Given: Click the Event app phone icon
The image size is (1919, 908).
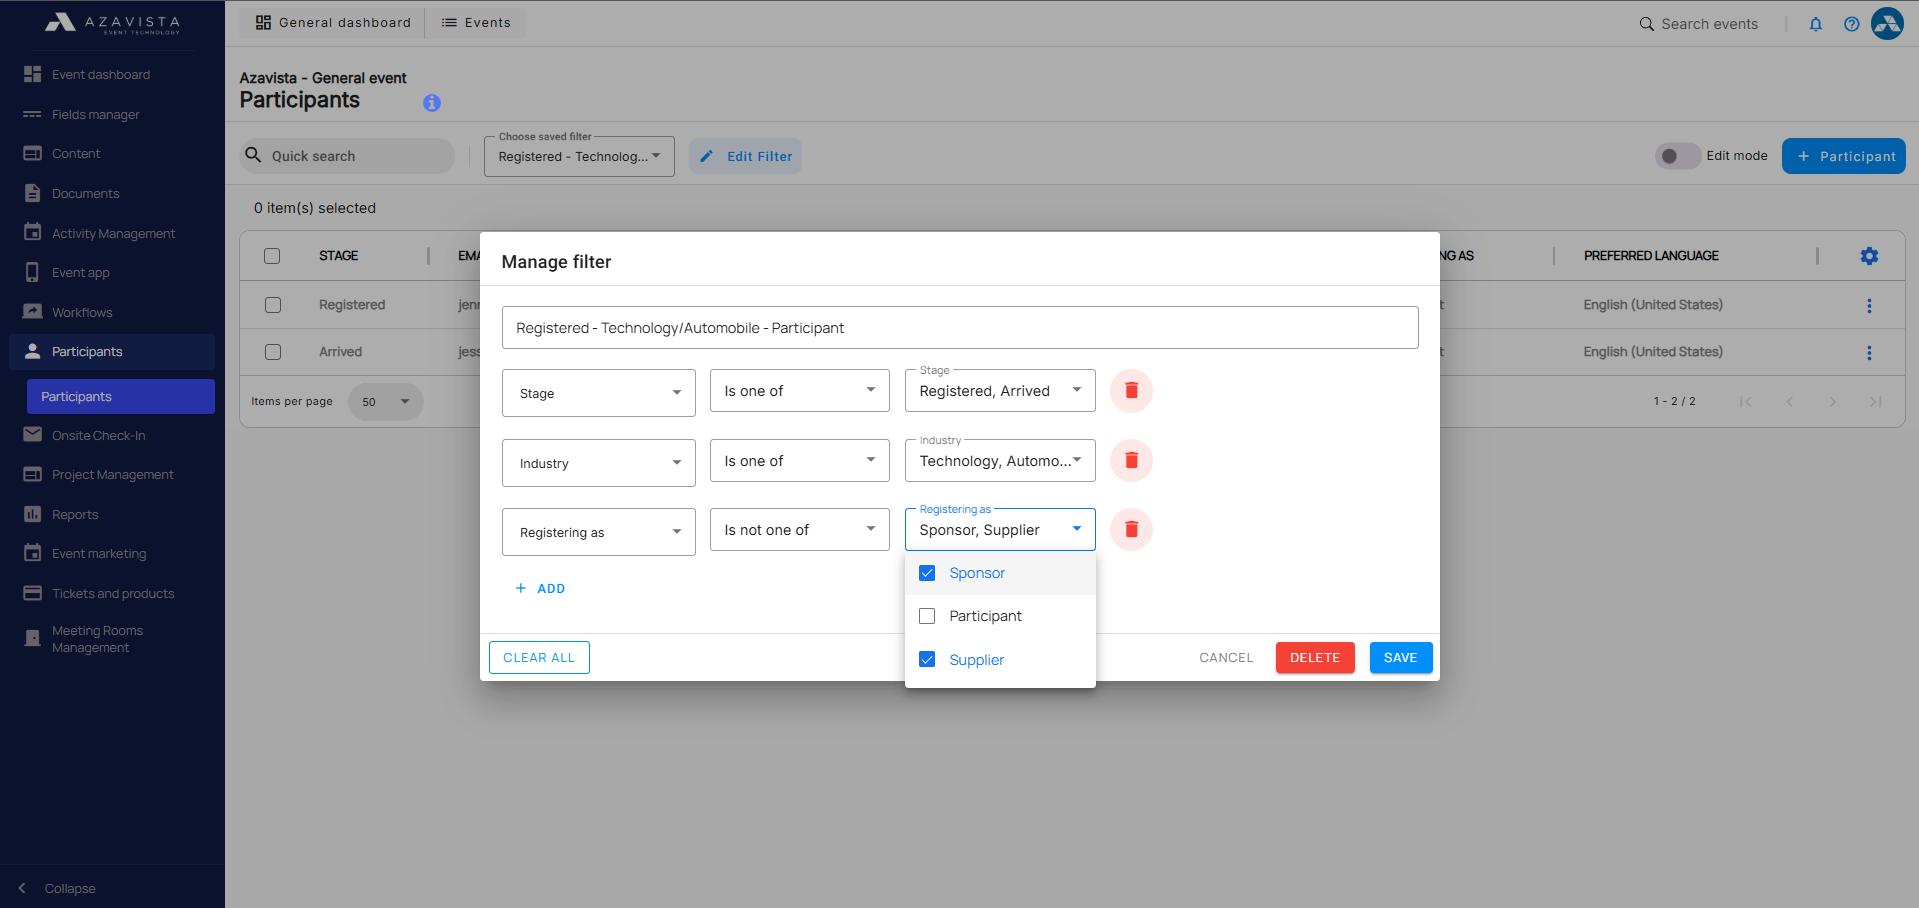Looking at the screenshot, I should [33, 272].
